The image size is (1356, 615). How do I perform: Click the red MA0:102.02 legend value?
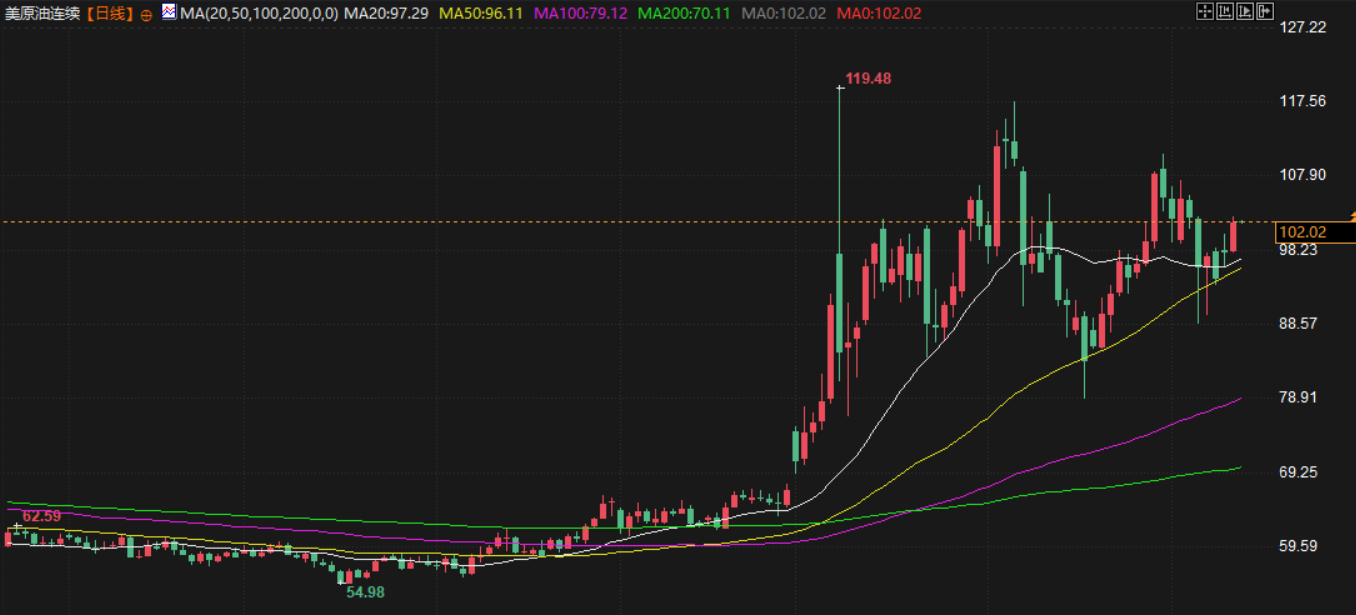pyautogui.click(x=879, y=14)
